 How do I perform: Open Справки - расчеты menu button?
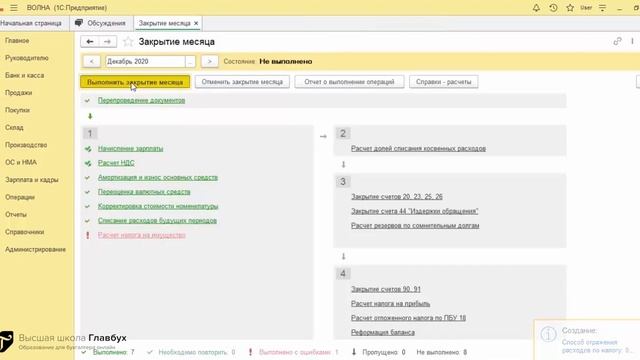[444, 82]
